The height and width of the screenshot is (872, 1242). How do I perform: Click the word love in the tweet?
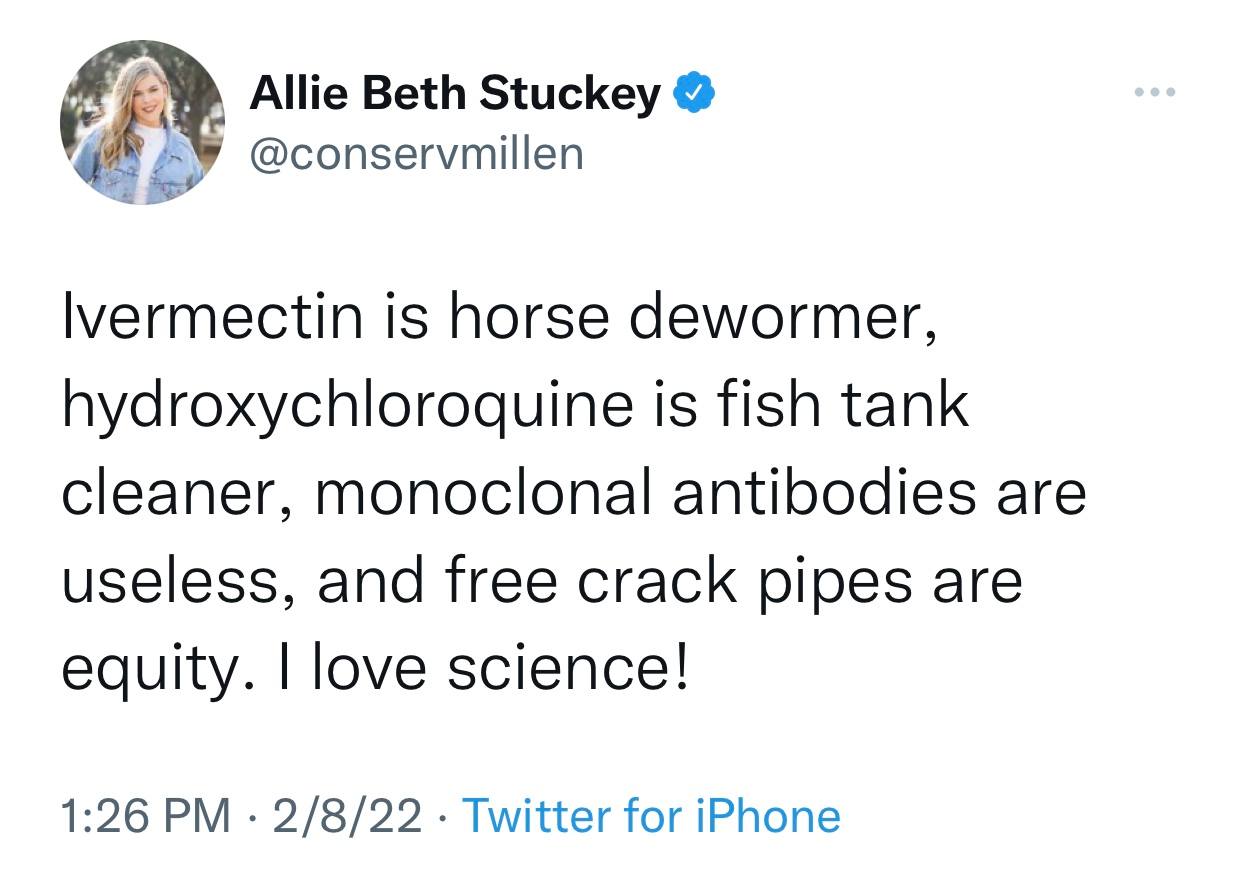pyautogui.click(x=367, y=669)
